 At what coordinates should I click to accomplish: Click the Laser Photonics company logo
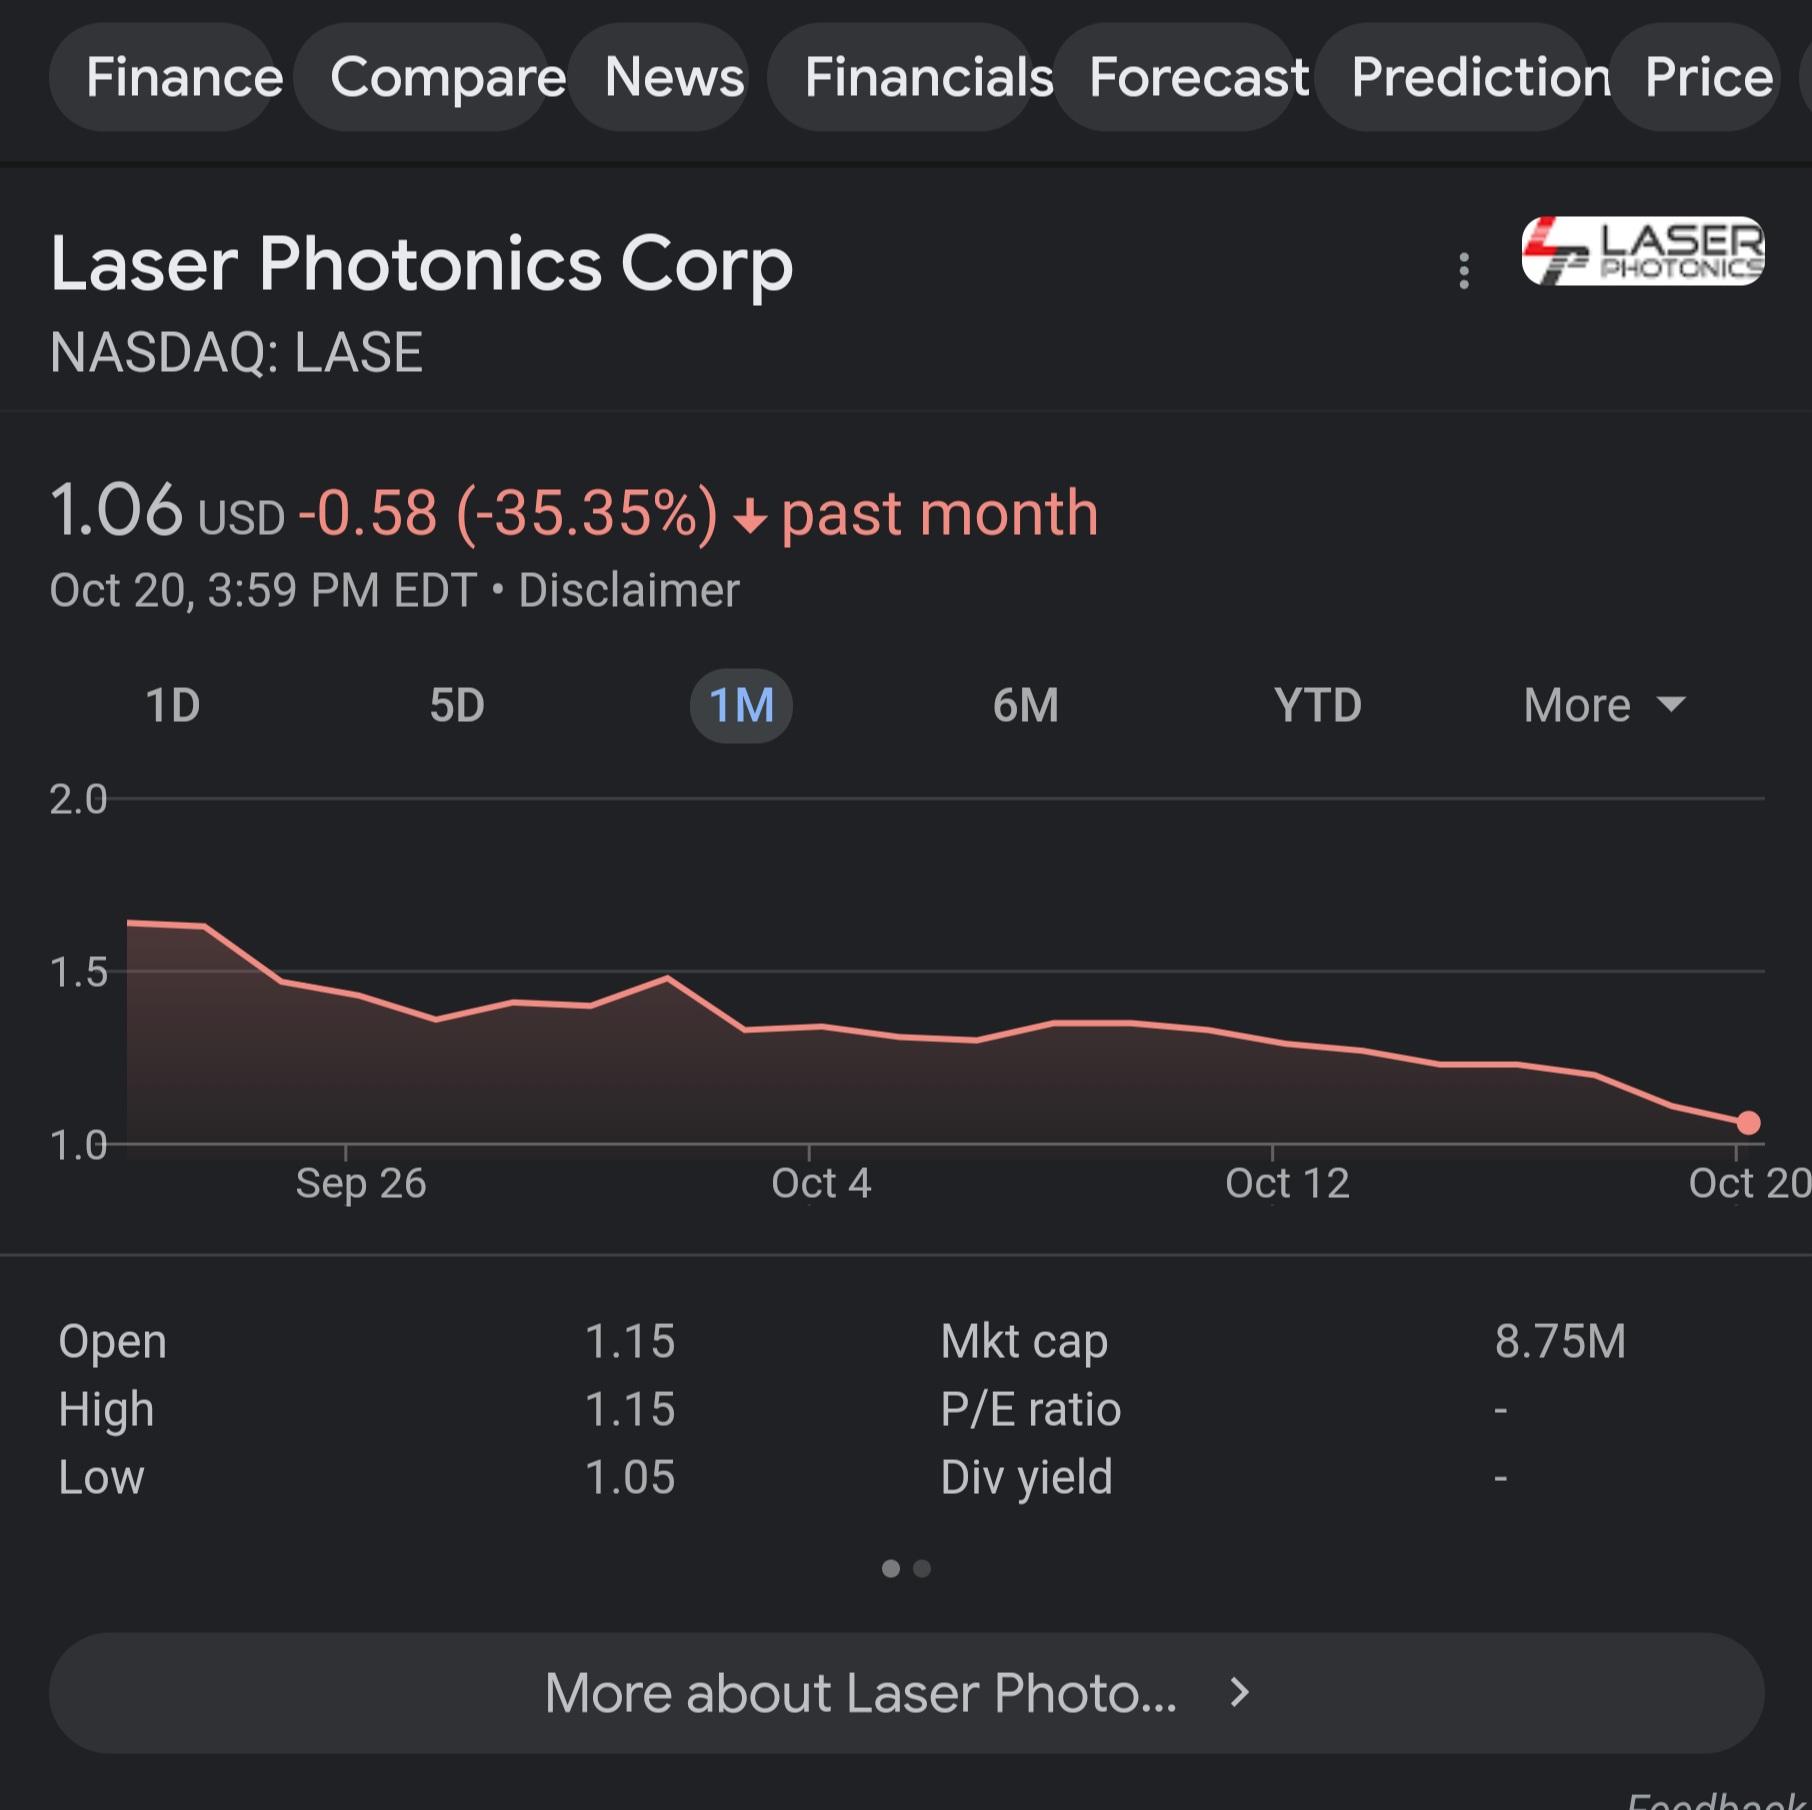[x=1642, y=251]
